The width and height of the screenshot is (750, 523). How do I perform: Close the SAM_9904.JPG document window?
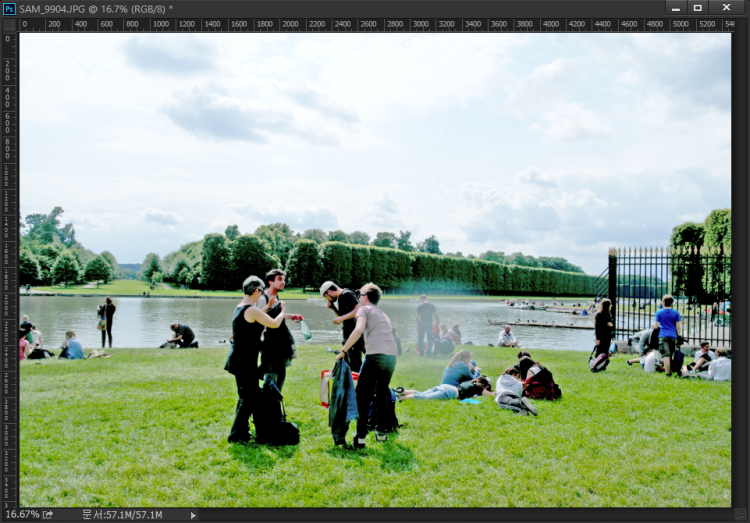(729, 8)
